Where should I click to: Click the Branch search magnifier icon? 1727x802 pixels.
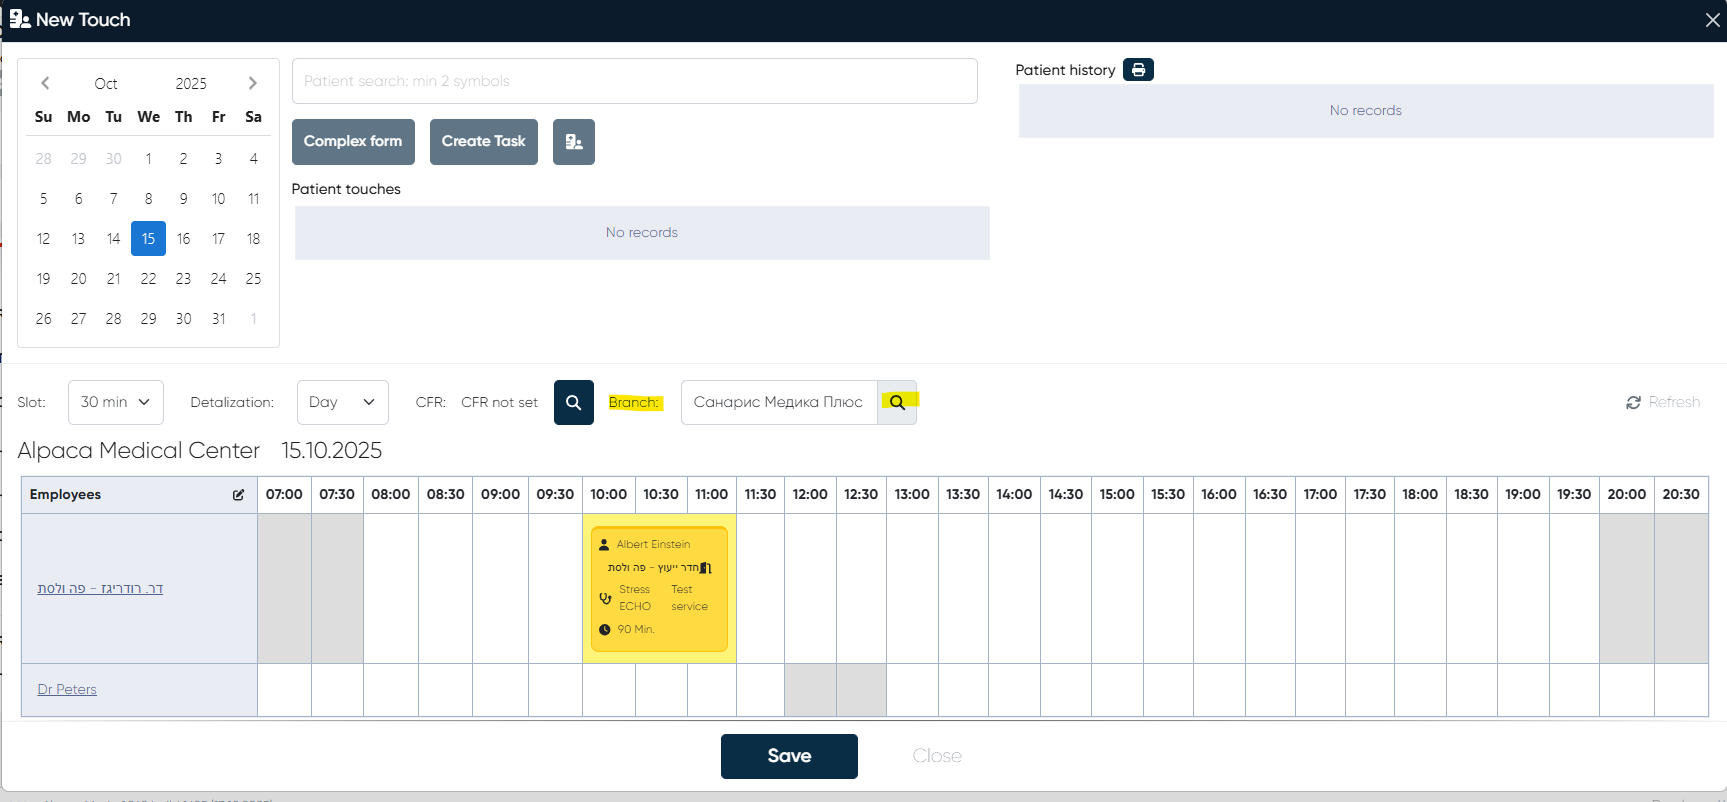coord(897,402)
